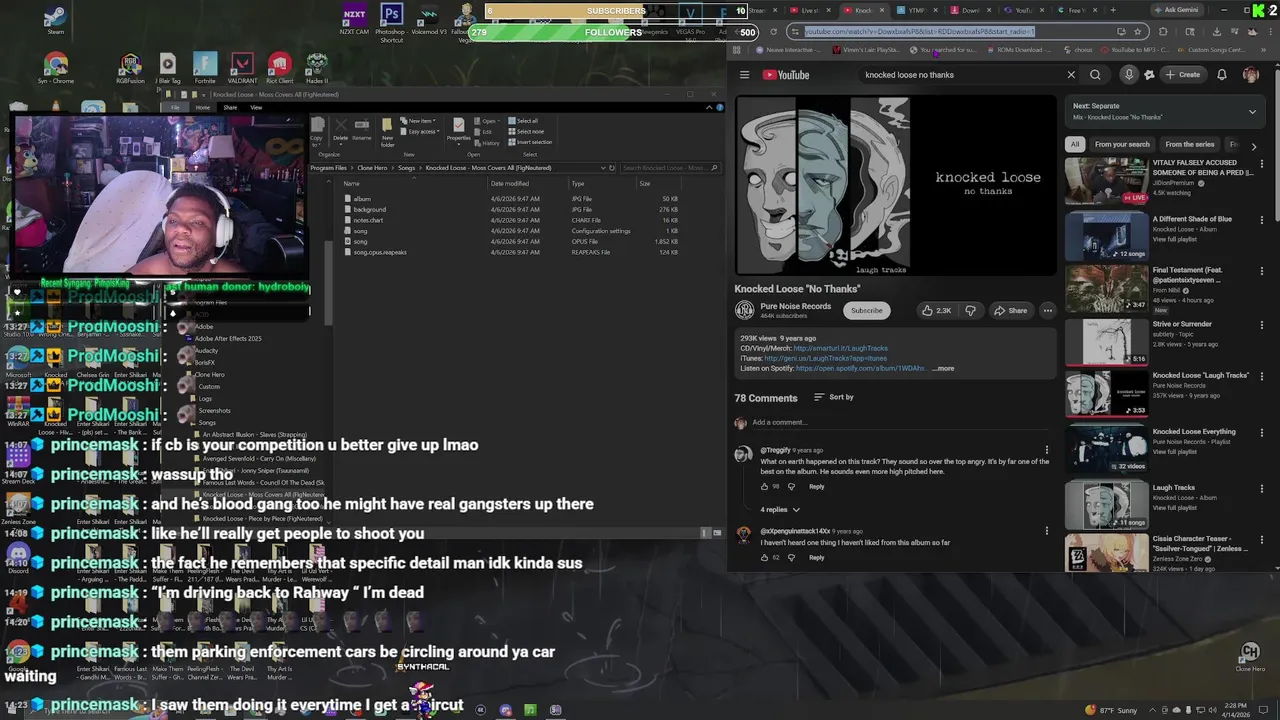Open Share tab in File Explorer ribbon
Image resolution: width=1280 pixels, height=720 pixels.
pos(230,107)
